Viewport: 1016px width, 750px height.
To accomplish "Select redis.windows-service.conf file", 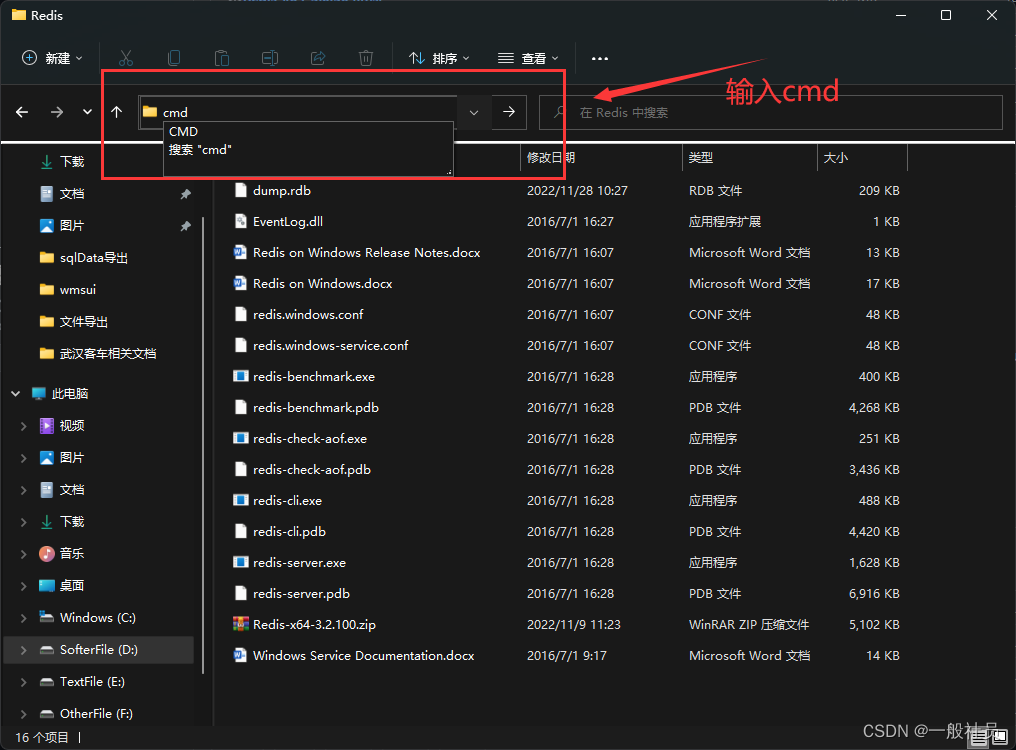I will (x=330, y=346).
